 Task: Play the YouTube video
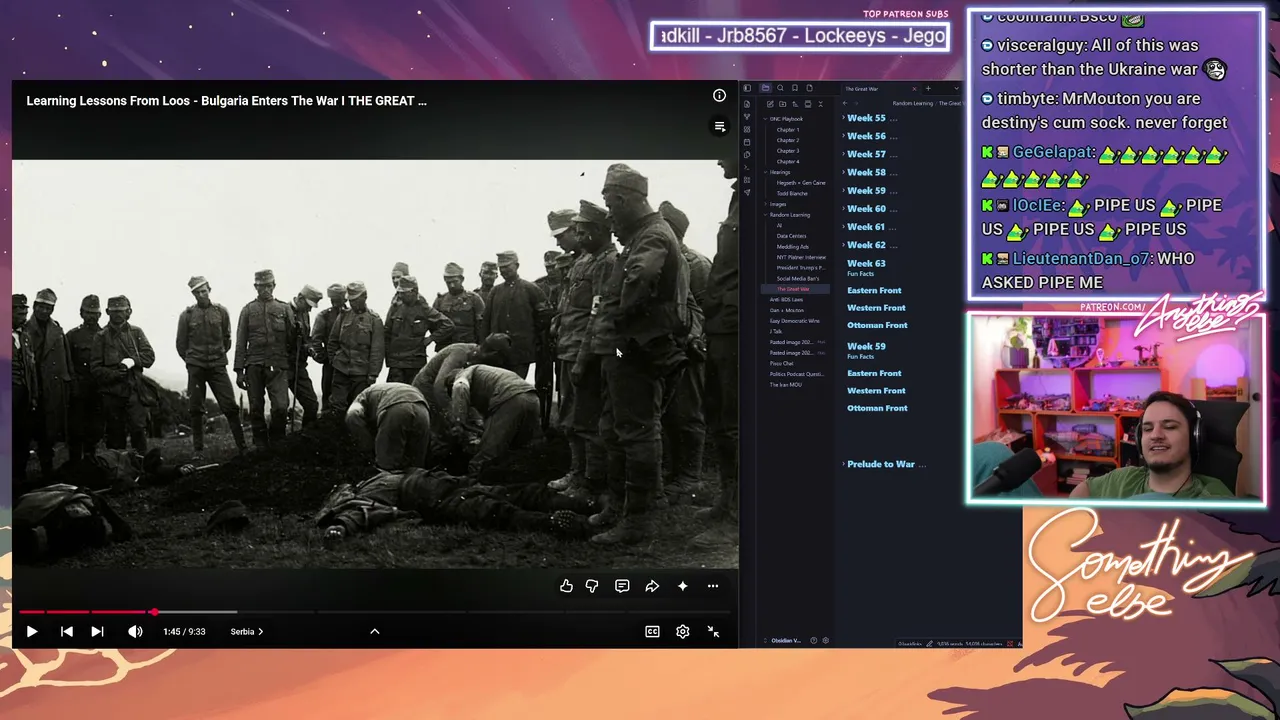(31, 632)
